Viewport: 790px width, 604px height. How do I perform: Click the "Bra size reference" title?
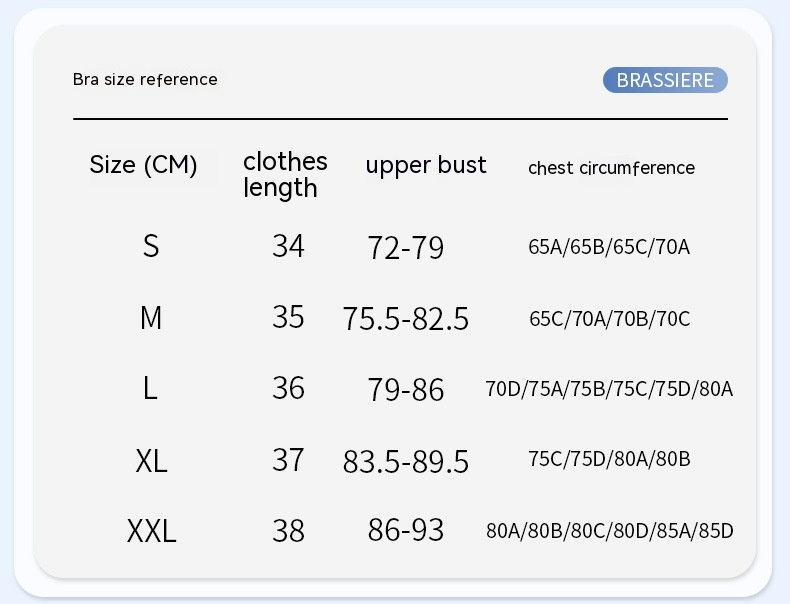(x=145, y=80)
